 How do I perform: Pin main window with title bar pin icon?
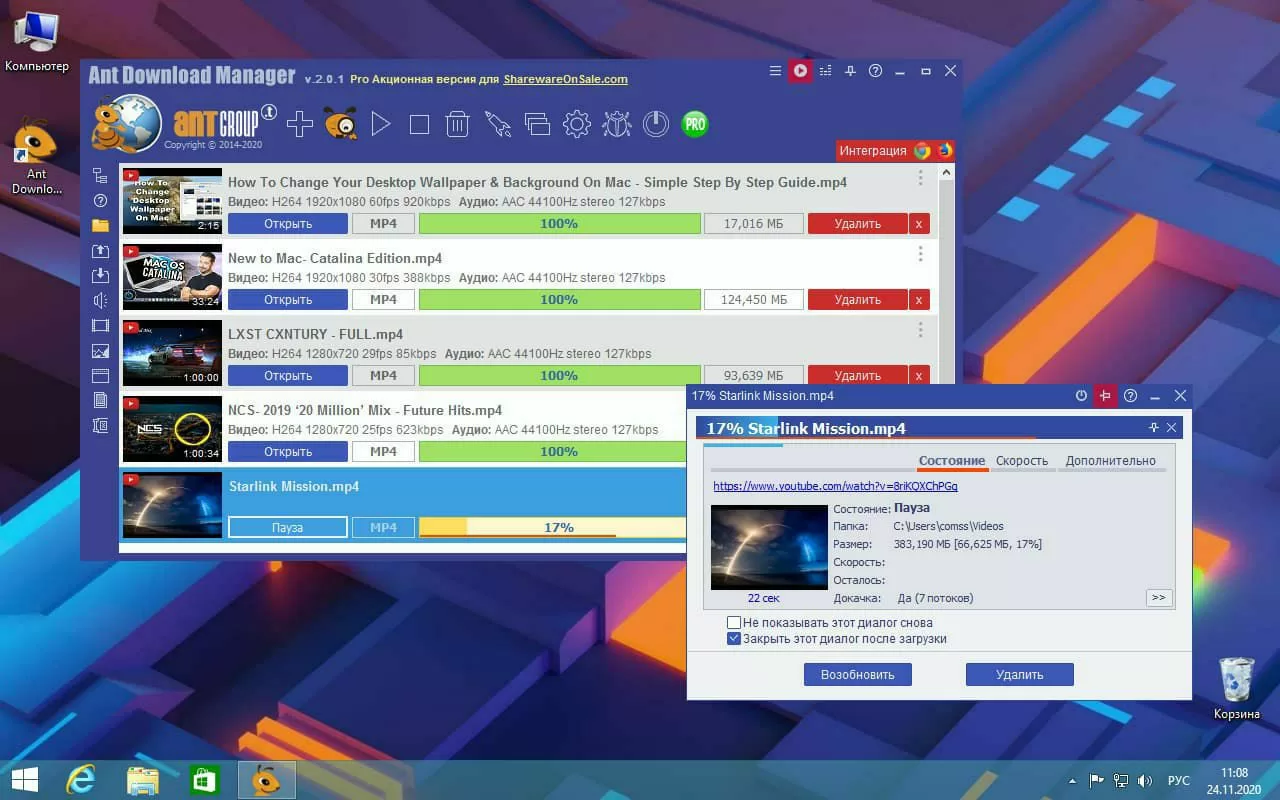pyautogui.click(x=850, y=71)
